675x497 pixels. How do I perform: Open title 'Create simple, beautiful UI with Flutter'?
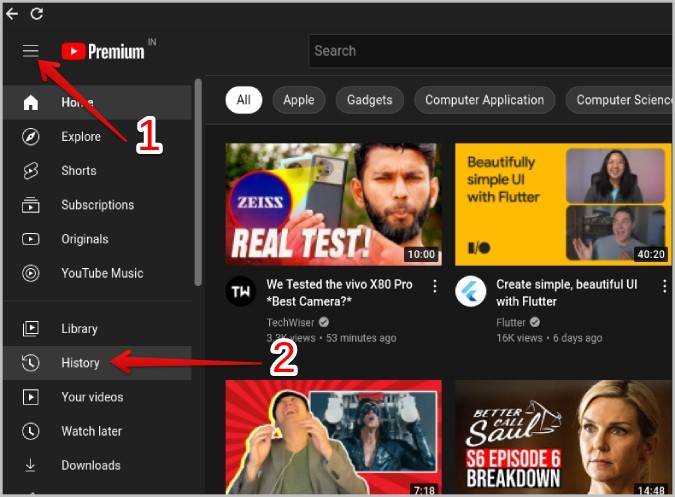point(567,293)
